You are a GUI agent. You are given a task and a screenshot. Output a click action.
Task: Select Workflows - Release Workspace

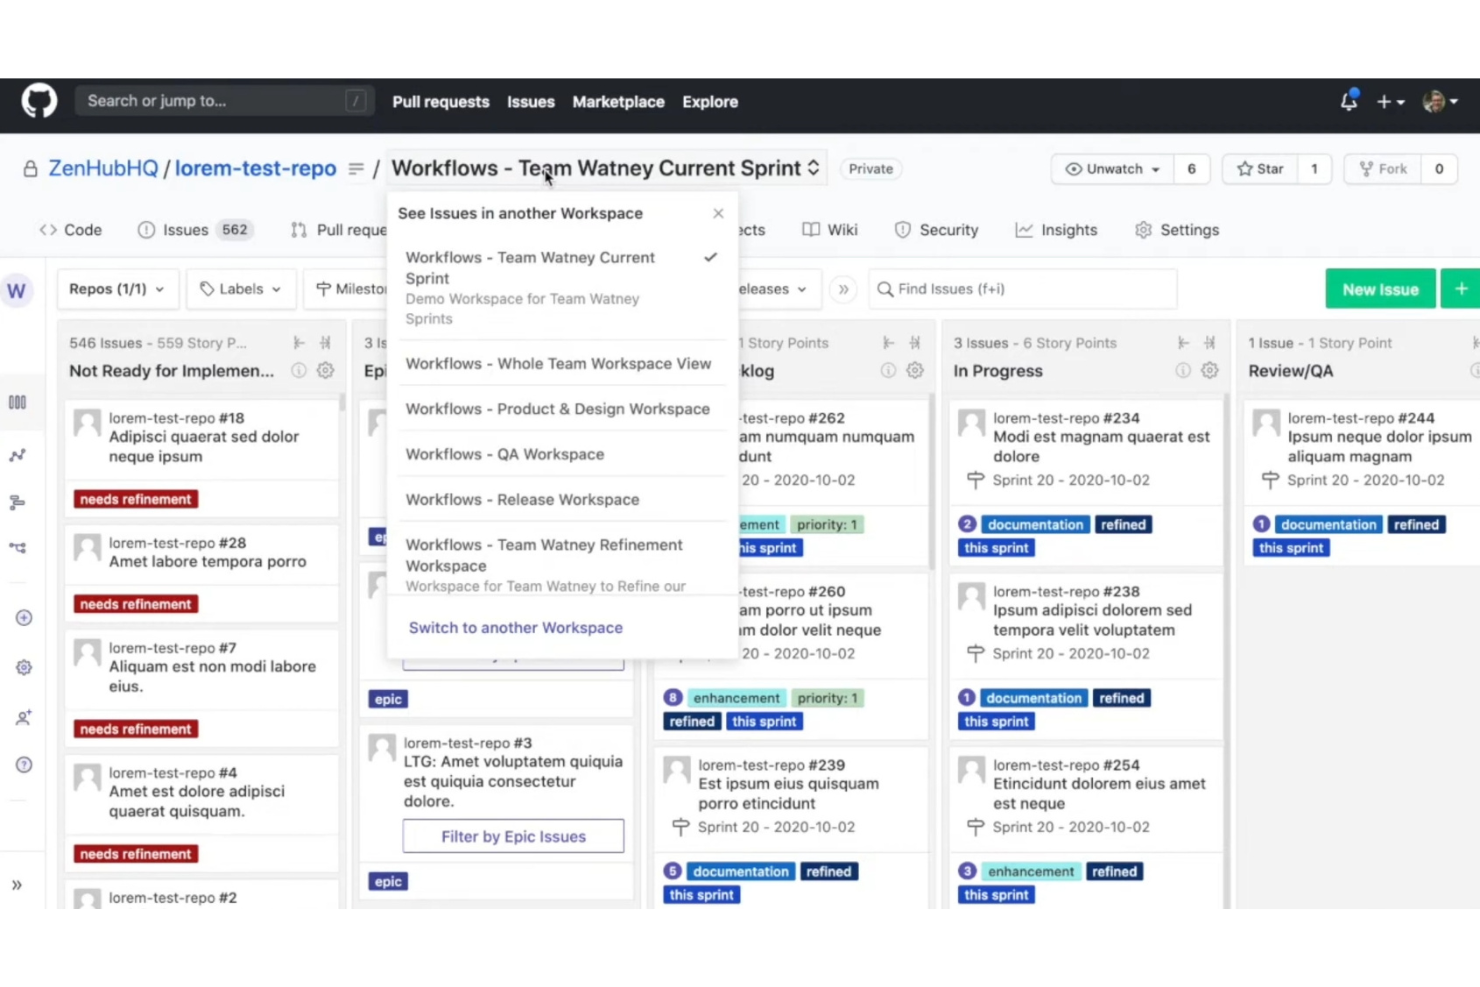coord(560,499)
